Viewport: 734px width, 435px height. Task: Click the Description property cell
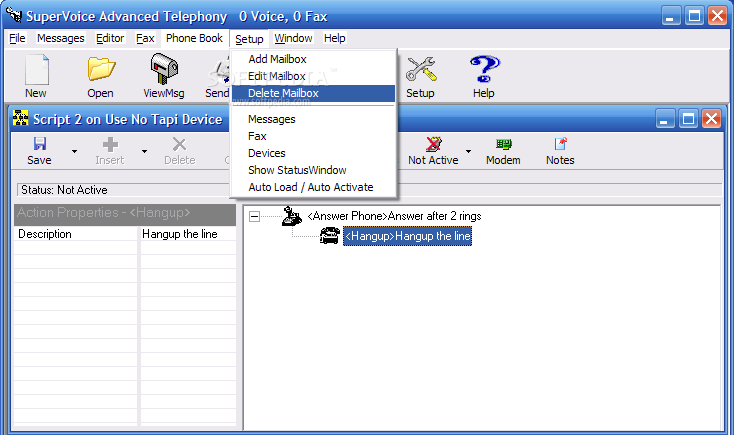pyautogui.click(x=75, y=234)
